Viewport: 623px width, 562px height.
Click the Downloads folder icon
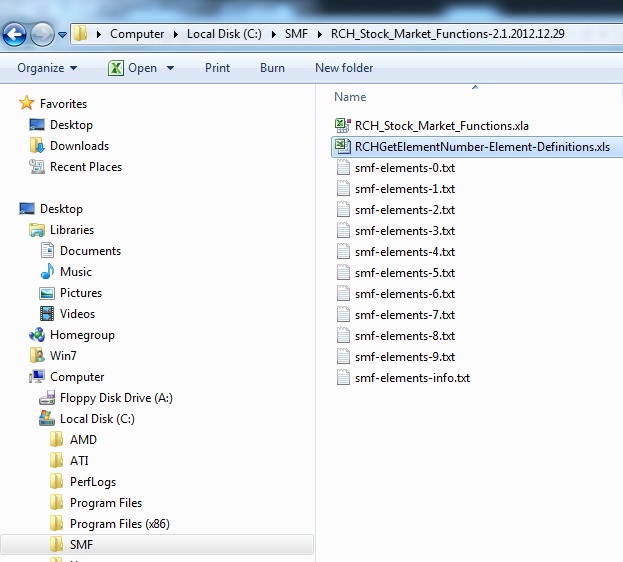(37, 145)
